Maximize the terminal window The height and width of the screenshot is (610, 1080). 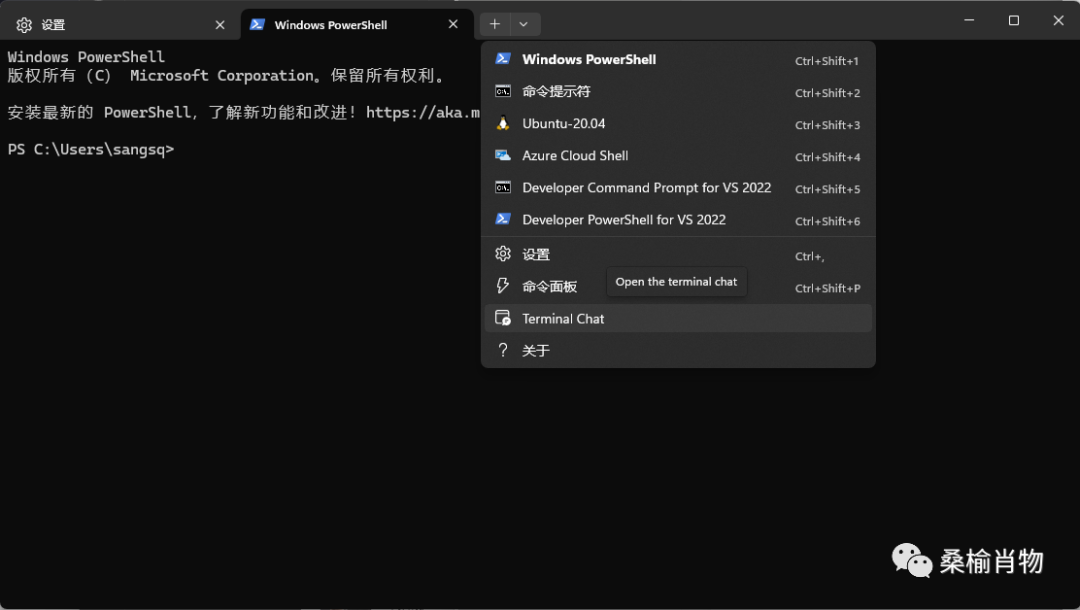[x=1014, y=20]
